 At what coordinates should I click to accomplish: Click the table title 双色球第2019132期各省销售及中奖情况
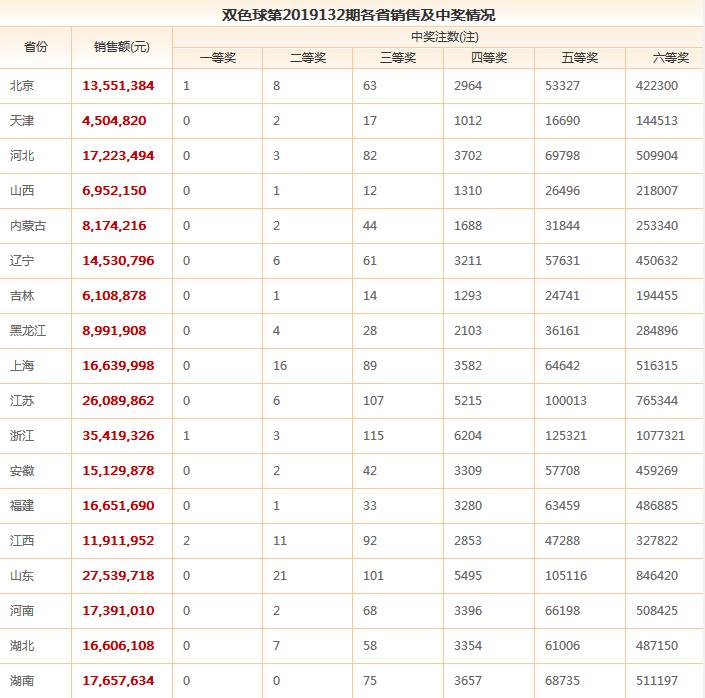click(x=358, y=15)
